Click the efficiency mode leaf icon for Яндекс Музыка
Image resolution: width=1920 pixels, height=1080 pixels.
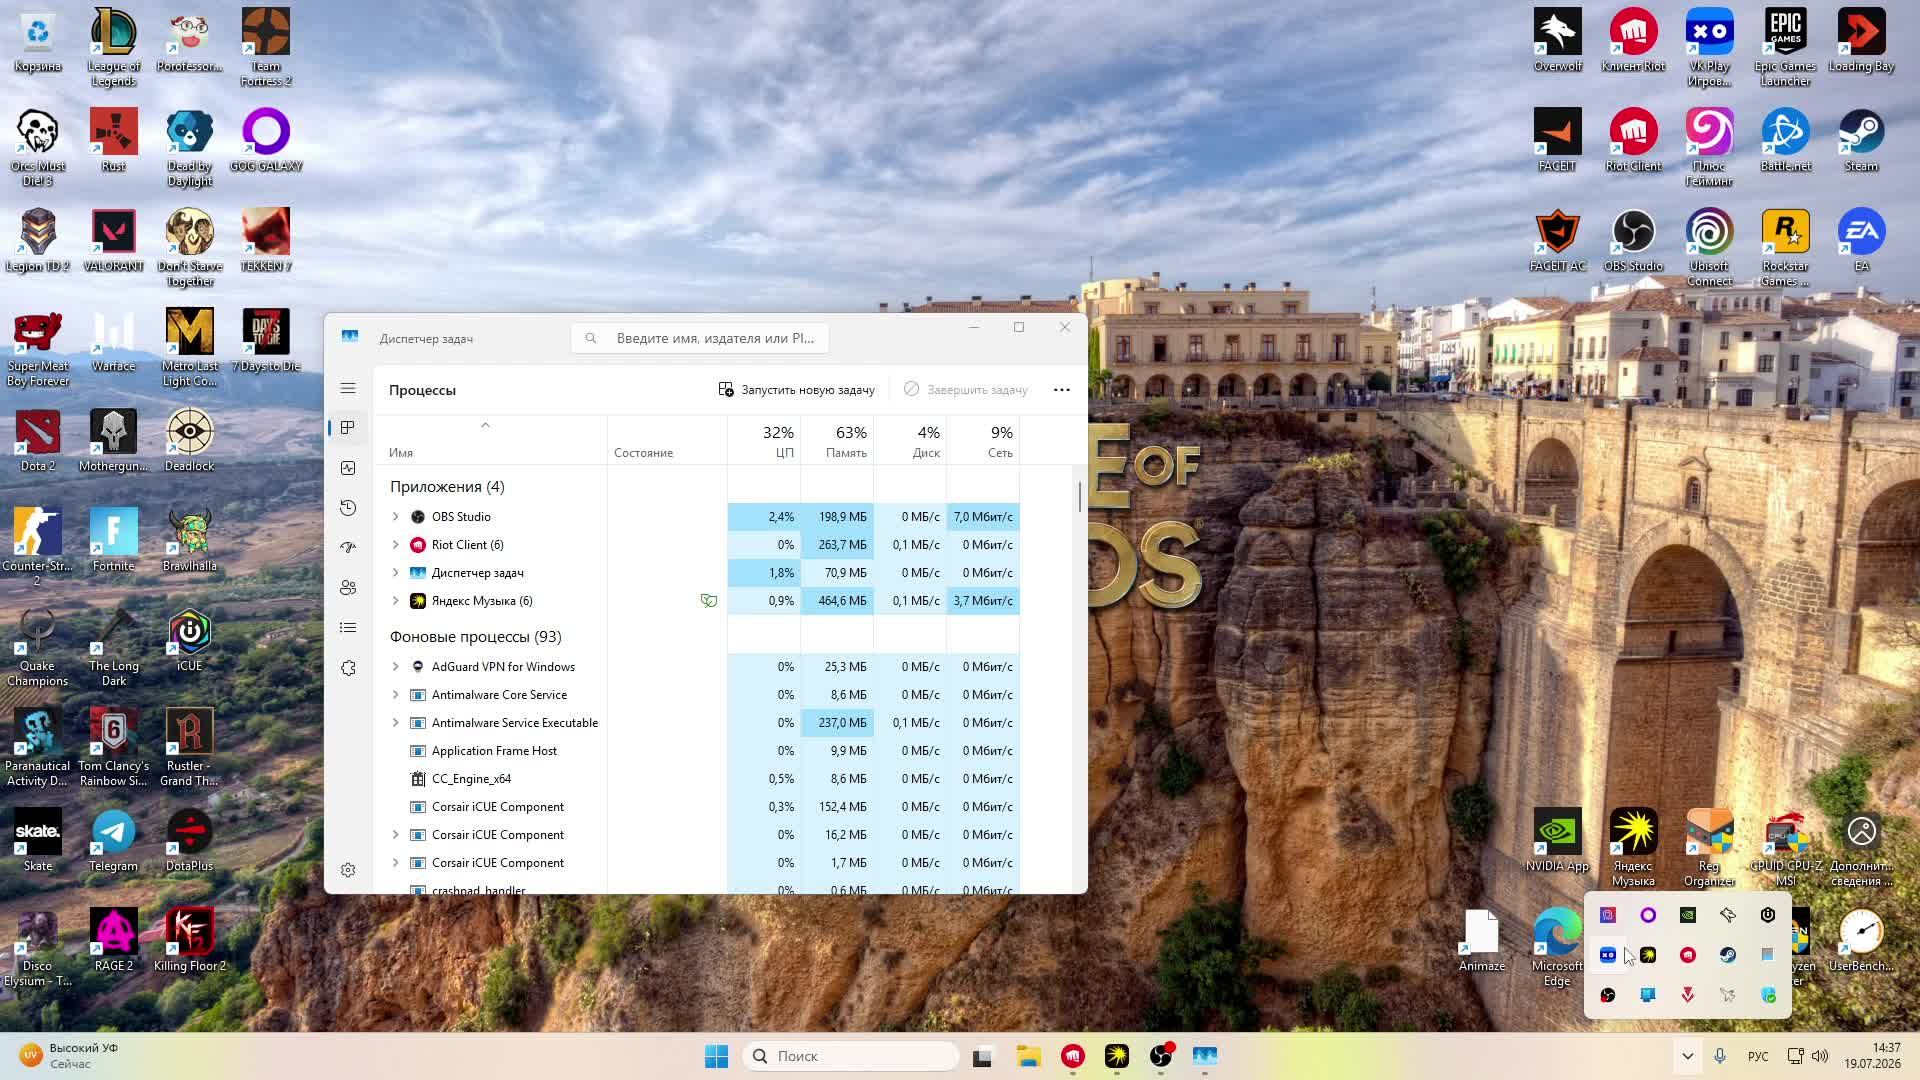click(709, 601)
